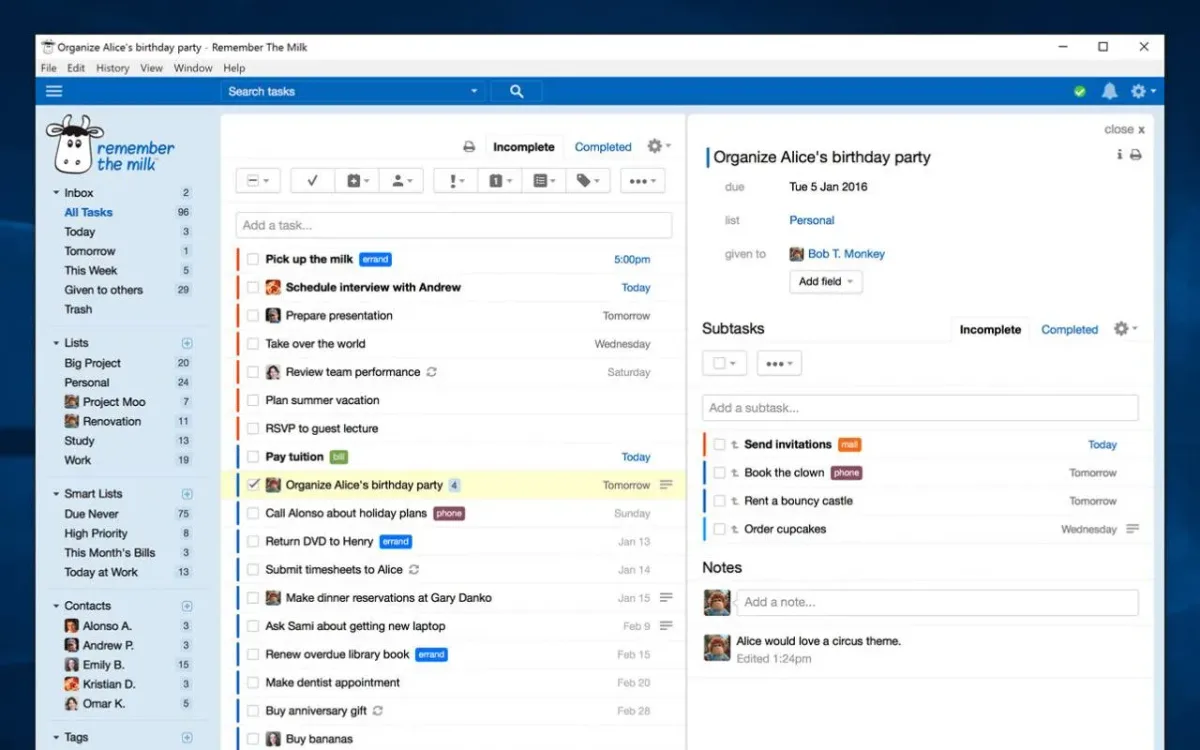This screenshot has height=750, width=1200.
Task: Switch to Completed tasks tab
Action: [602, 147]
